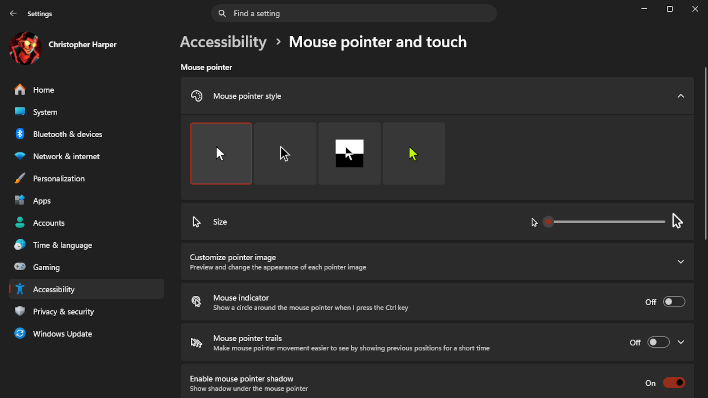708x398 pixels.
Task: Click the pointer Size slider track
Action: point(605,222)
